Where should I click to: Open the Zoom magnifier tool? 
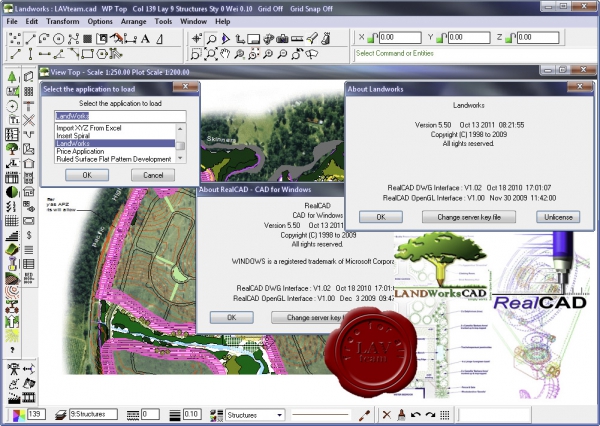tap(211, 38)
